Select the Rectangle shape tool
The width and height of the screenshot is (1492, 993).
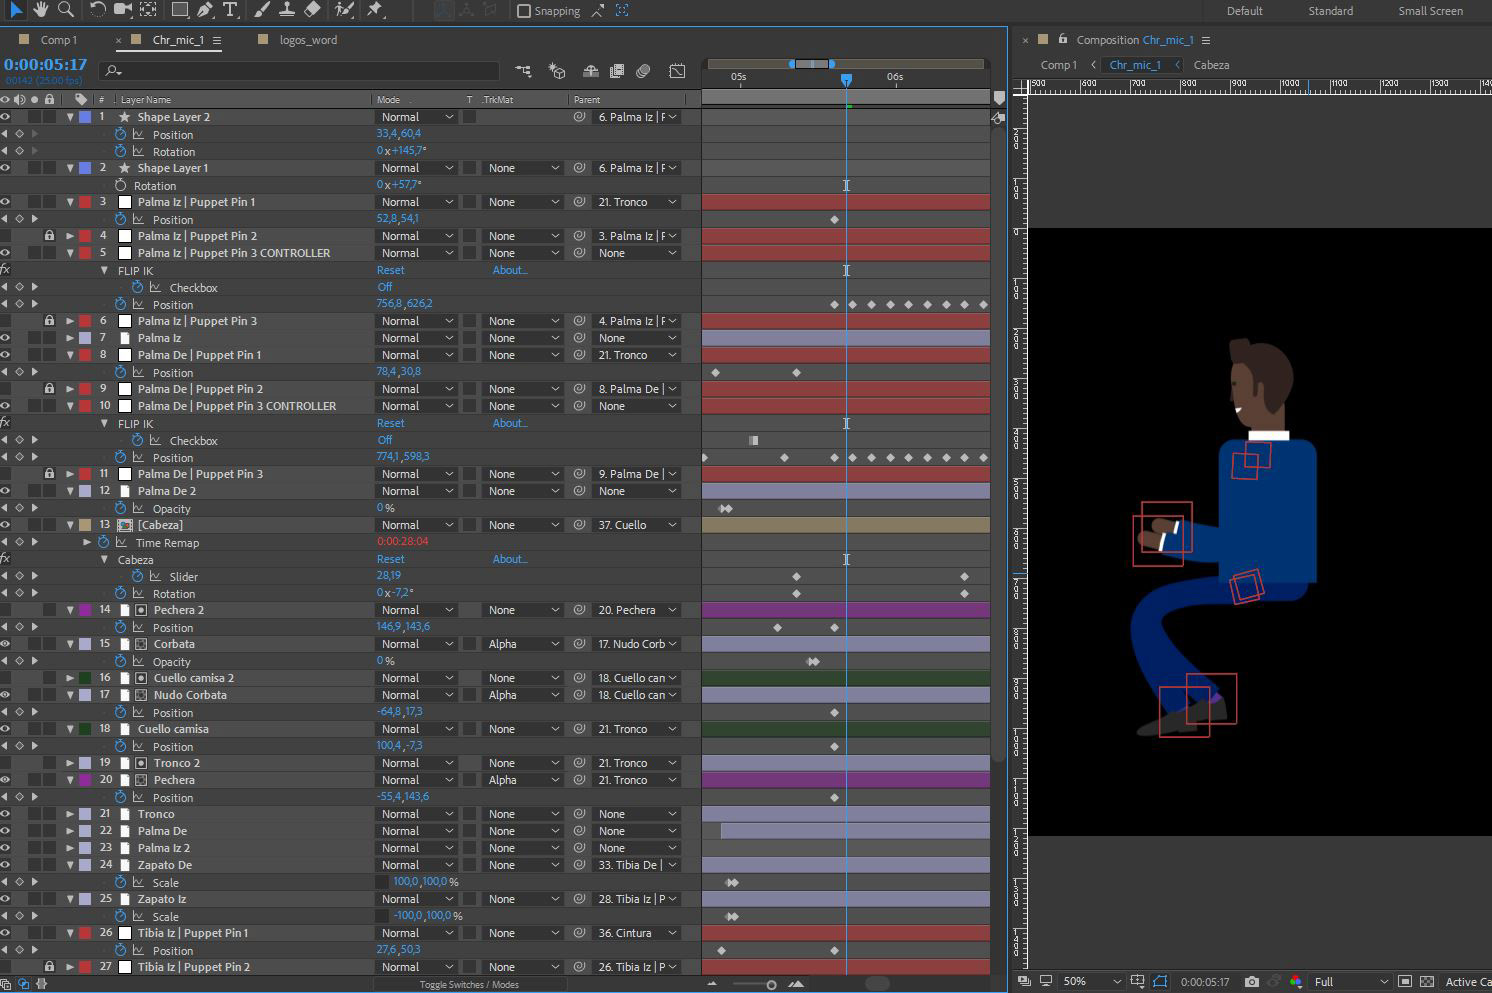click(180, 10)
